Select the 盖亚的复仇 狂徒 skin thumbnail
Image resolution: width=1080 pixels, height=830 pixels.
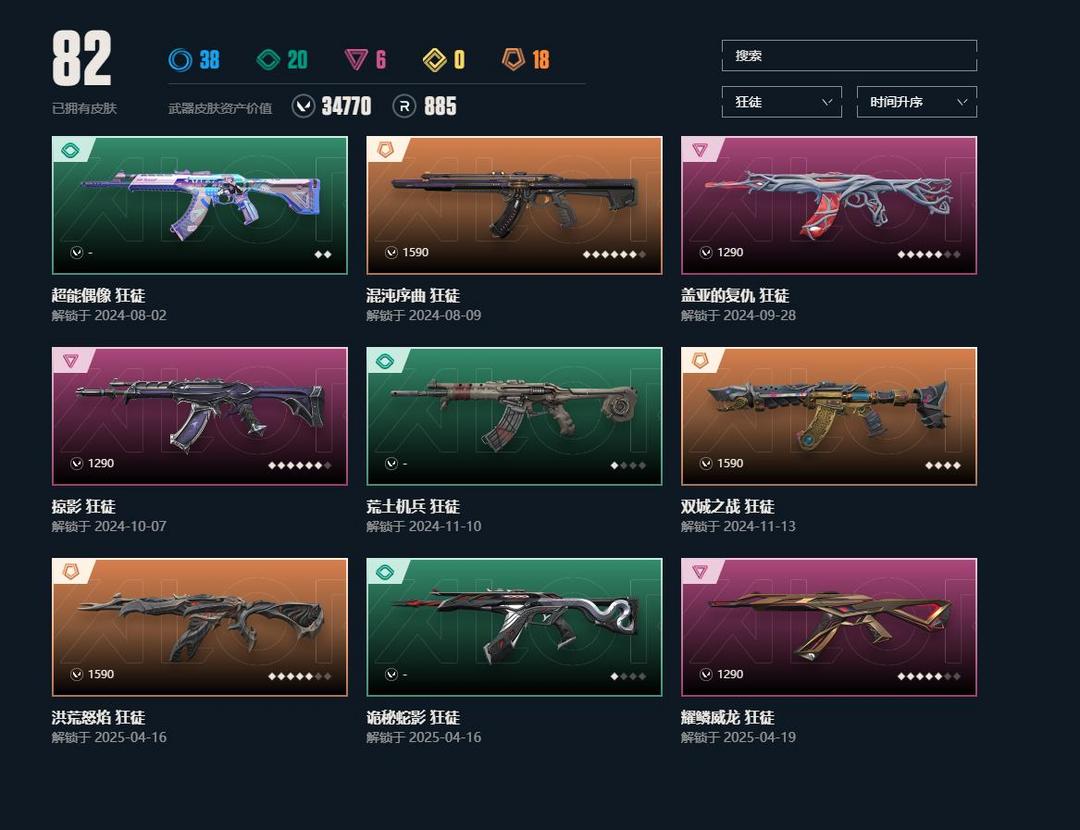(829, 205)
